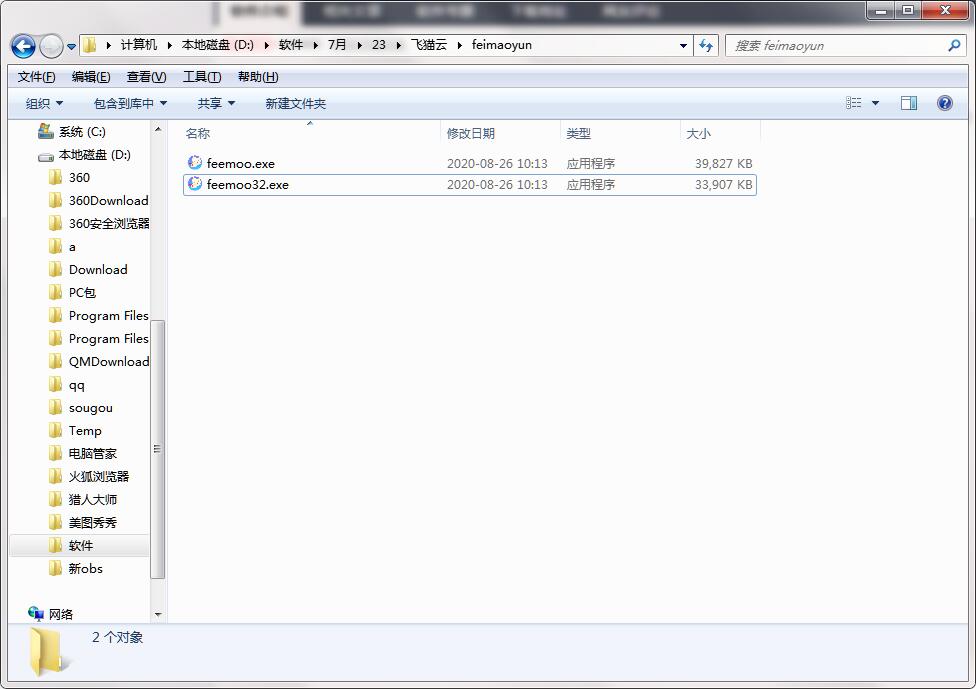The image size is (976, 689).
Task: Click the 39,827 KB size cell
Action: point(723,164)
